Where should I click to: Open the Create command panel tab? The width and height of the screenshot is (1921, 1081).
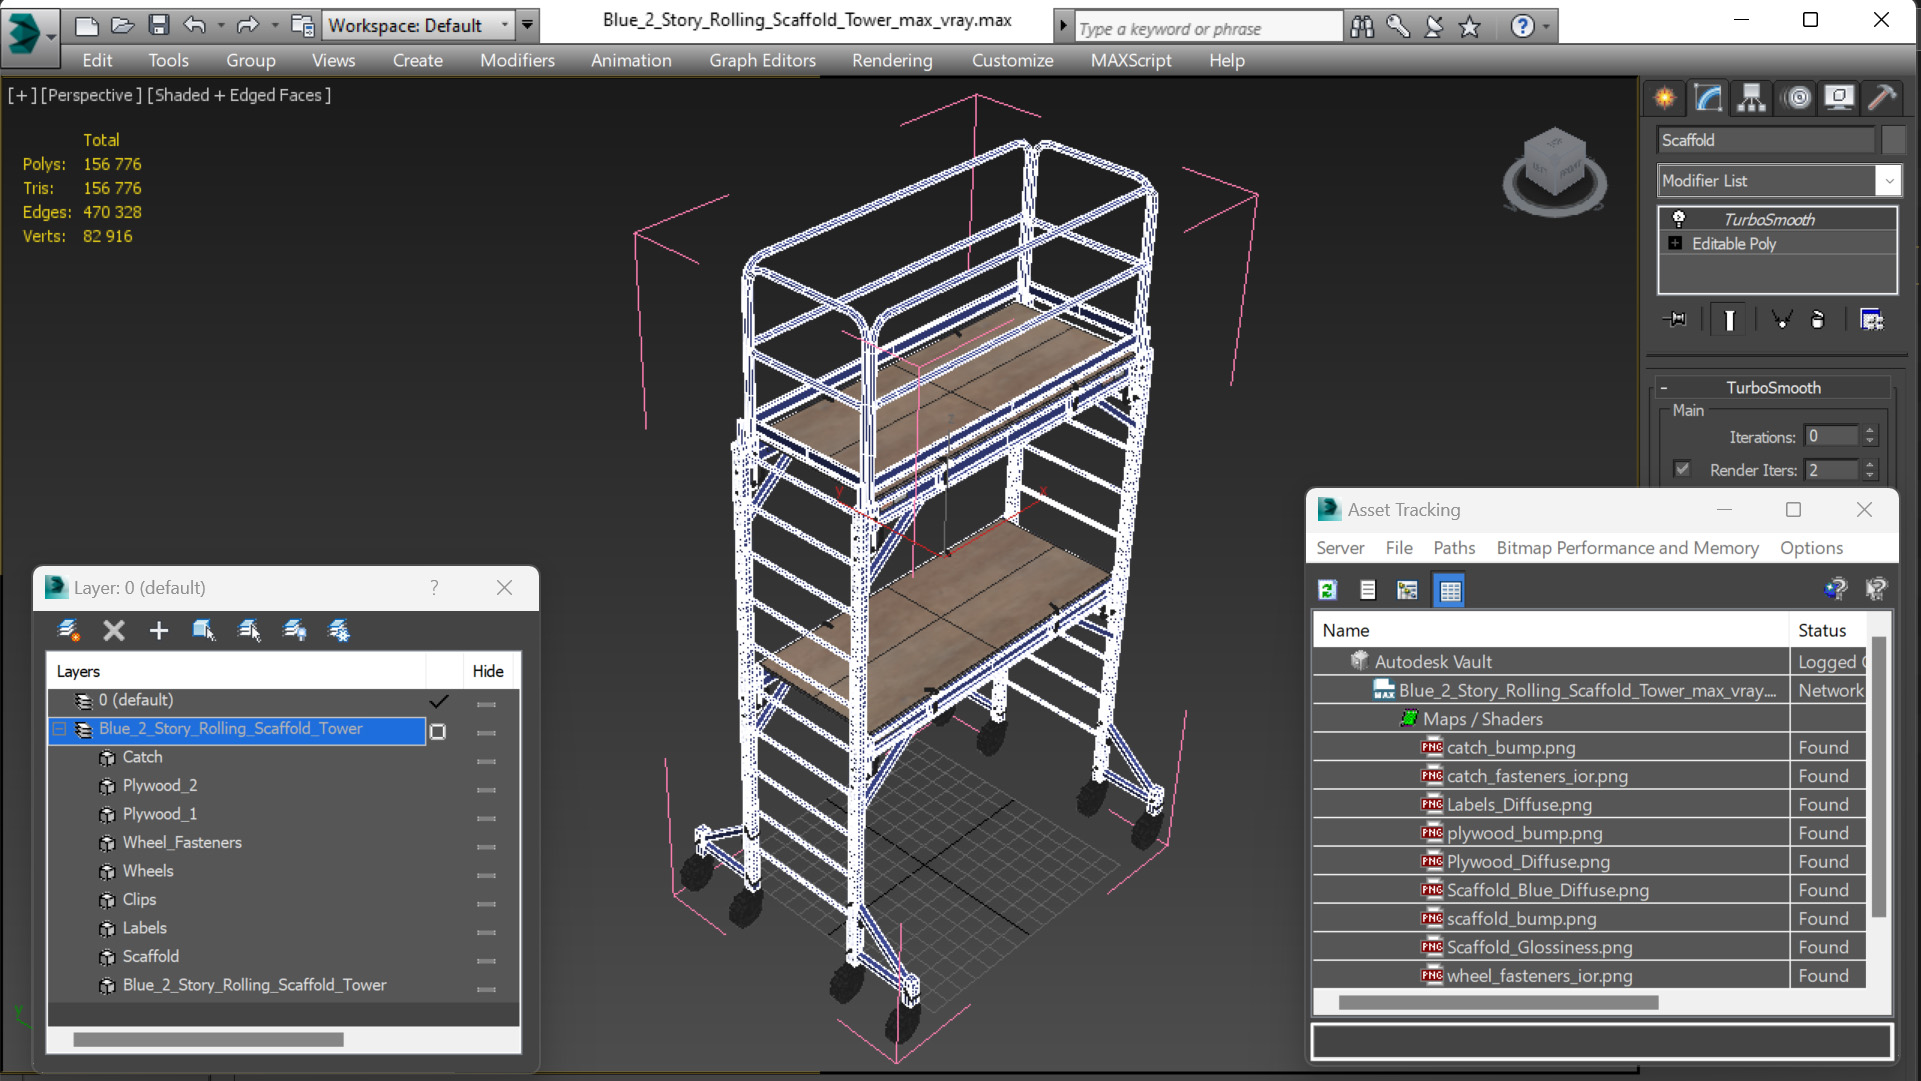[x=1665, y=98]
